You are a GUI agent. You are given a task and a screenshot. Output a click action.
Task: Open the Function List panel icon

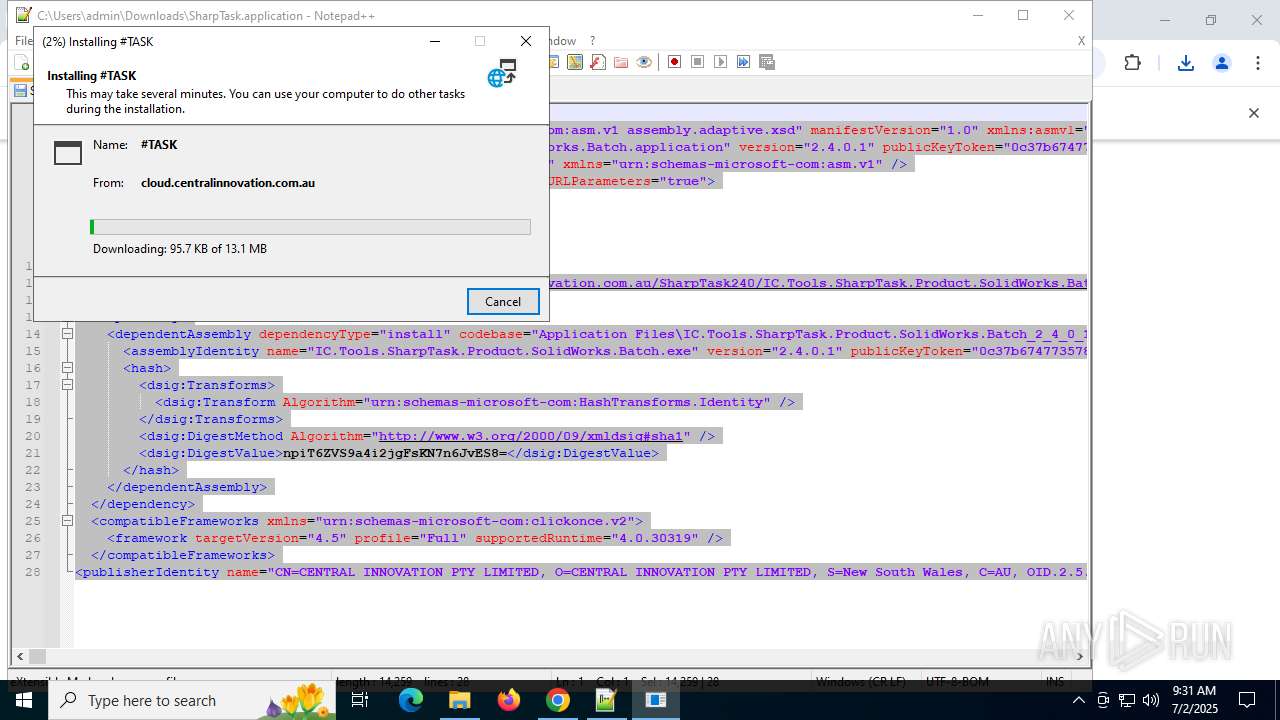(x=597, y=62)
